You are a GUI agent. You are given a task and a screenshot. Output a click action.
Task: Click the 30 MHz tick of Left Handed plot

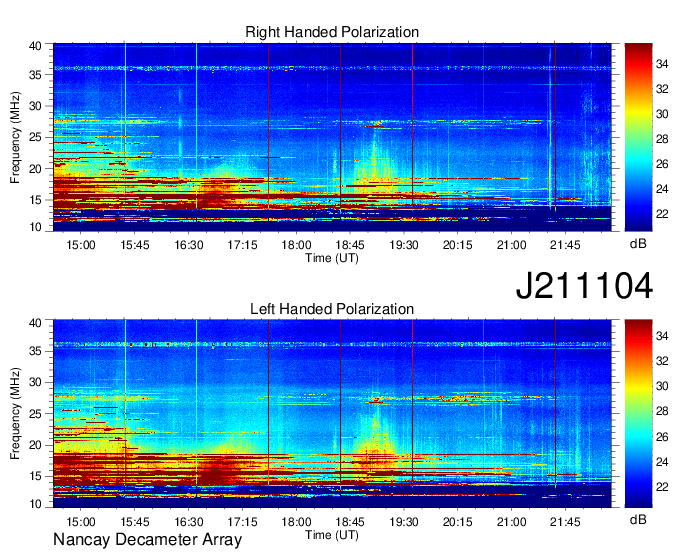[35, 382]
